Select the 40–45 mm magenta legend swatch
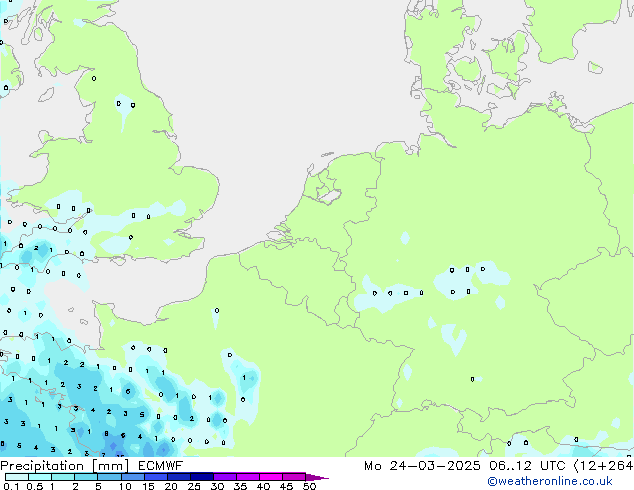This screenshot has width=634, height=490. pos(271,477)
